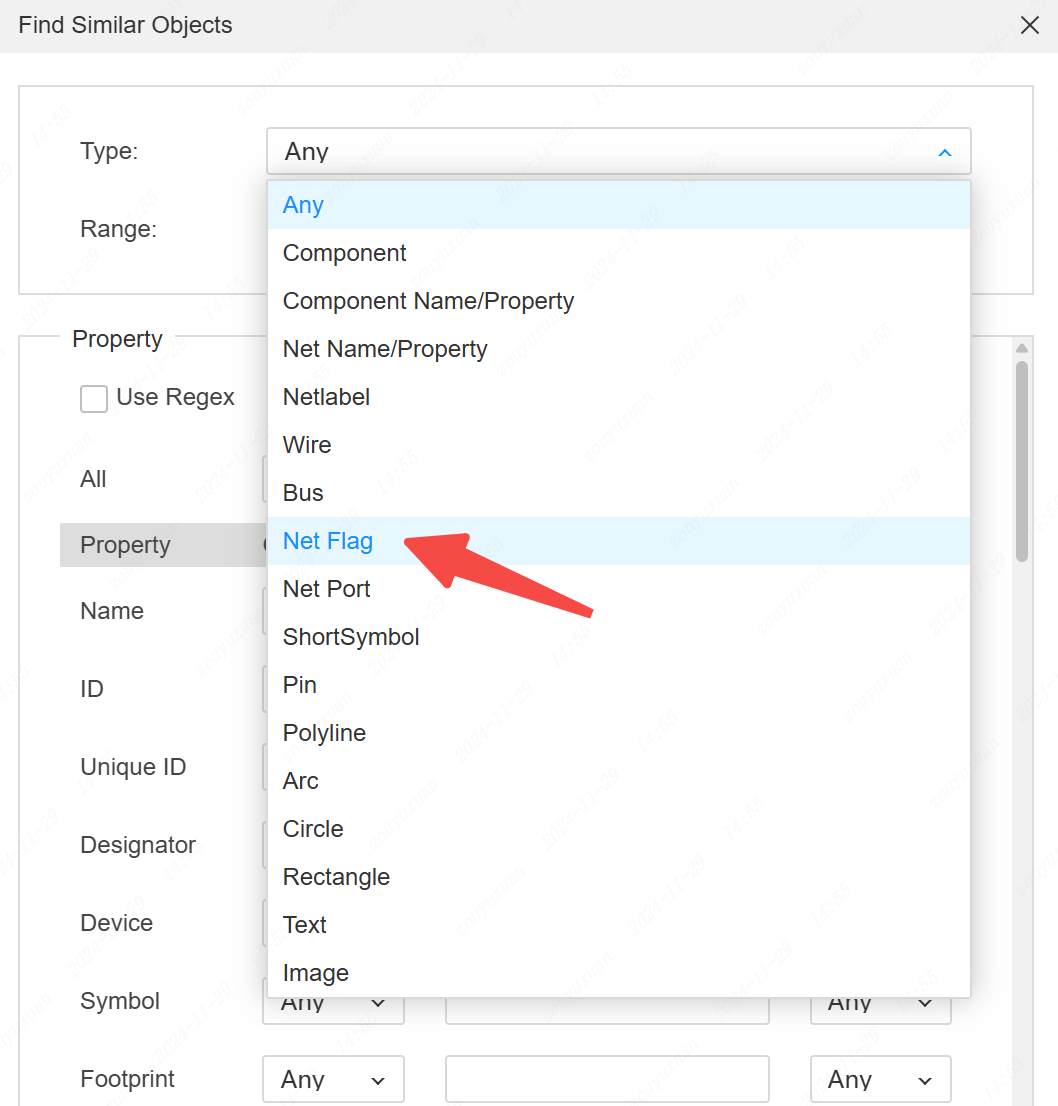This screenshot has width=1058, height=1106.
Task: Click the Footprint value input field
Action: click(607, 1080)
